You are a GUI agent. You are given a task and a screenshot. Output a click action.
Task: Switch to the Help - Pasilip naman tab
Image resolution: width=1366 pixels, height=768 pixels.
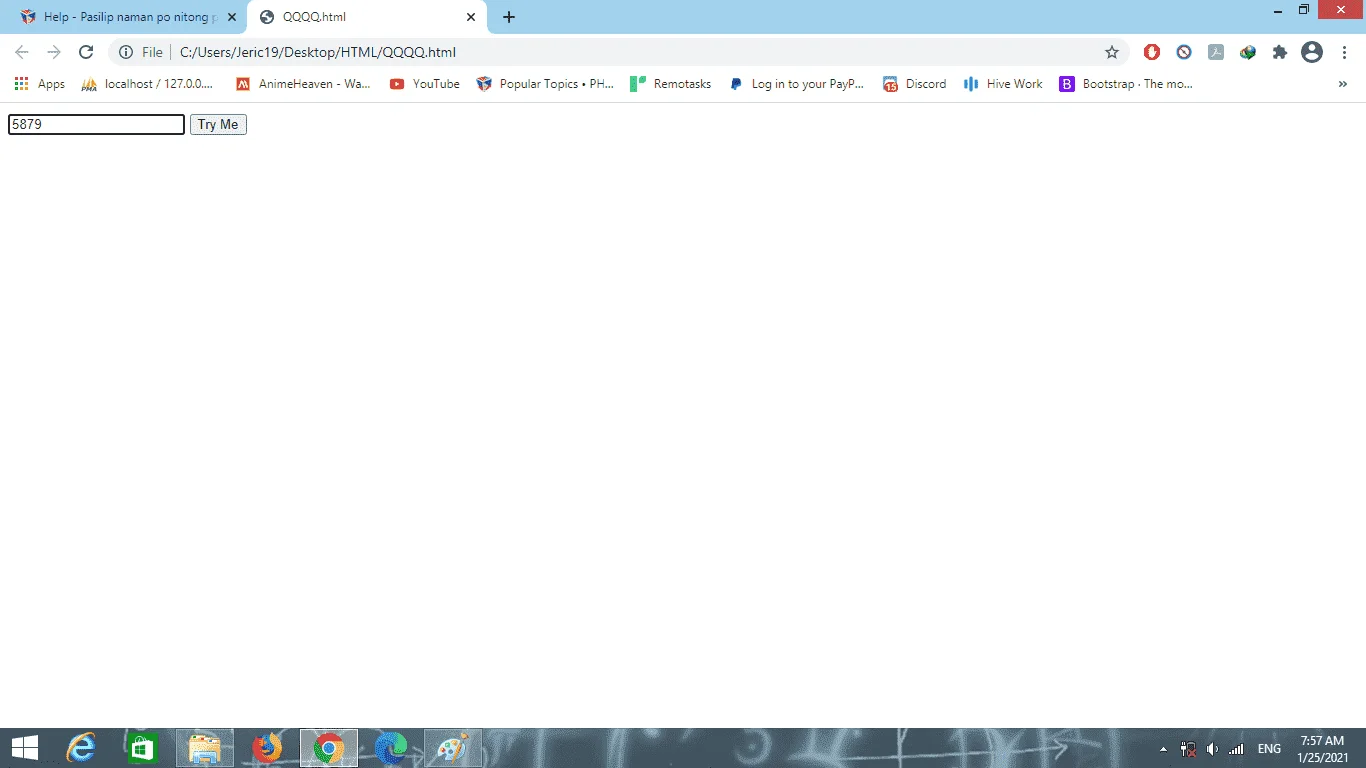click(x=126, y=17)
